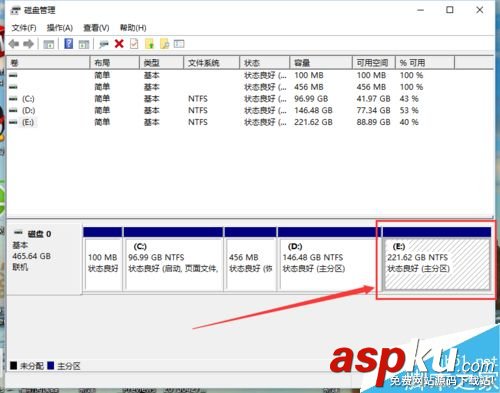Screen dimensions: 500x393
Task: Click the 磁盘 0 disk label panel
Action: 44,258
